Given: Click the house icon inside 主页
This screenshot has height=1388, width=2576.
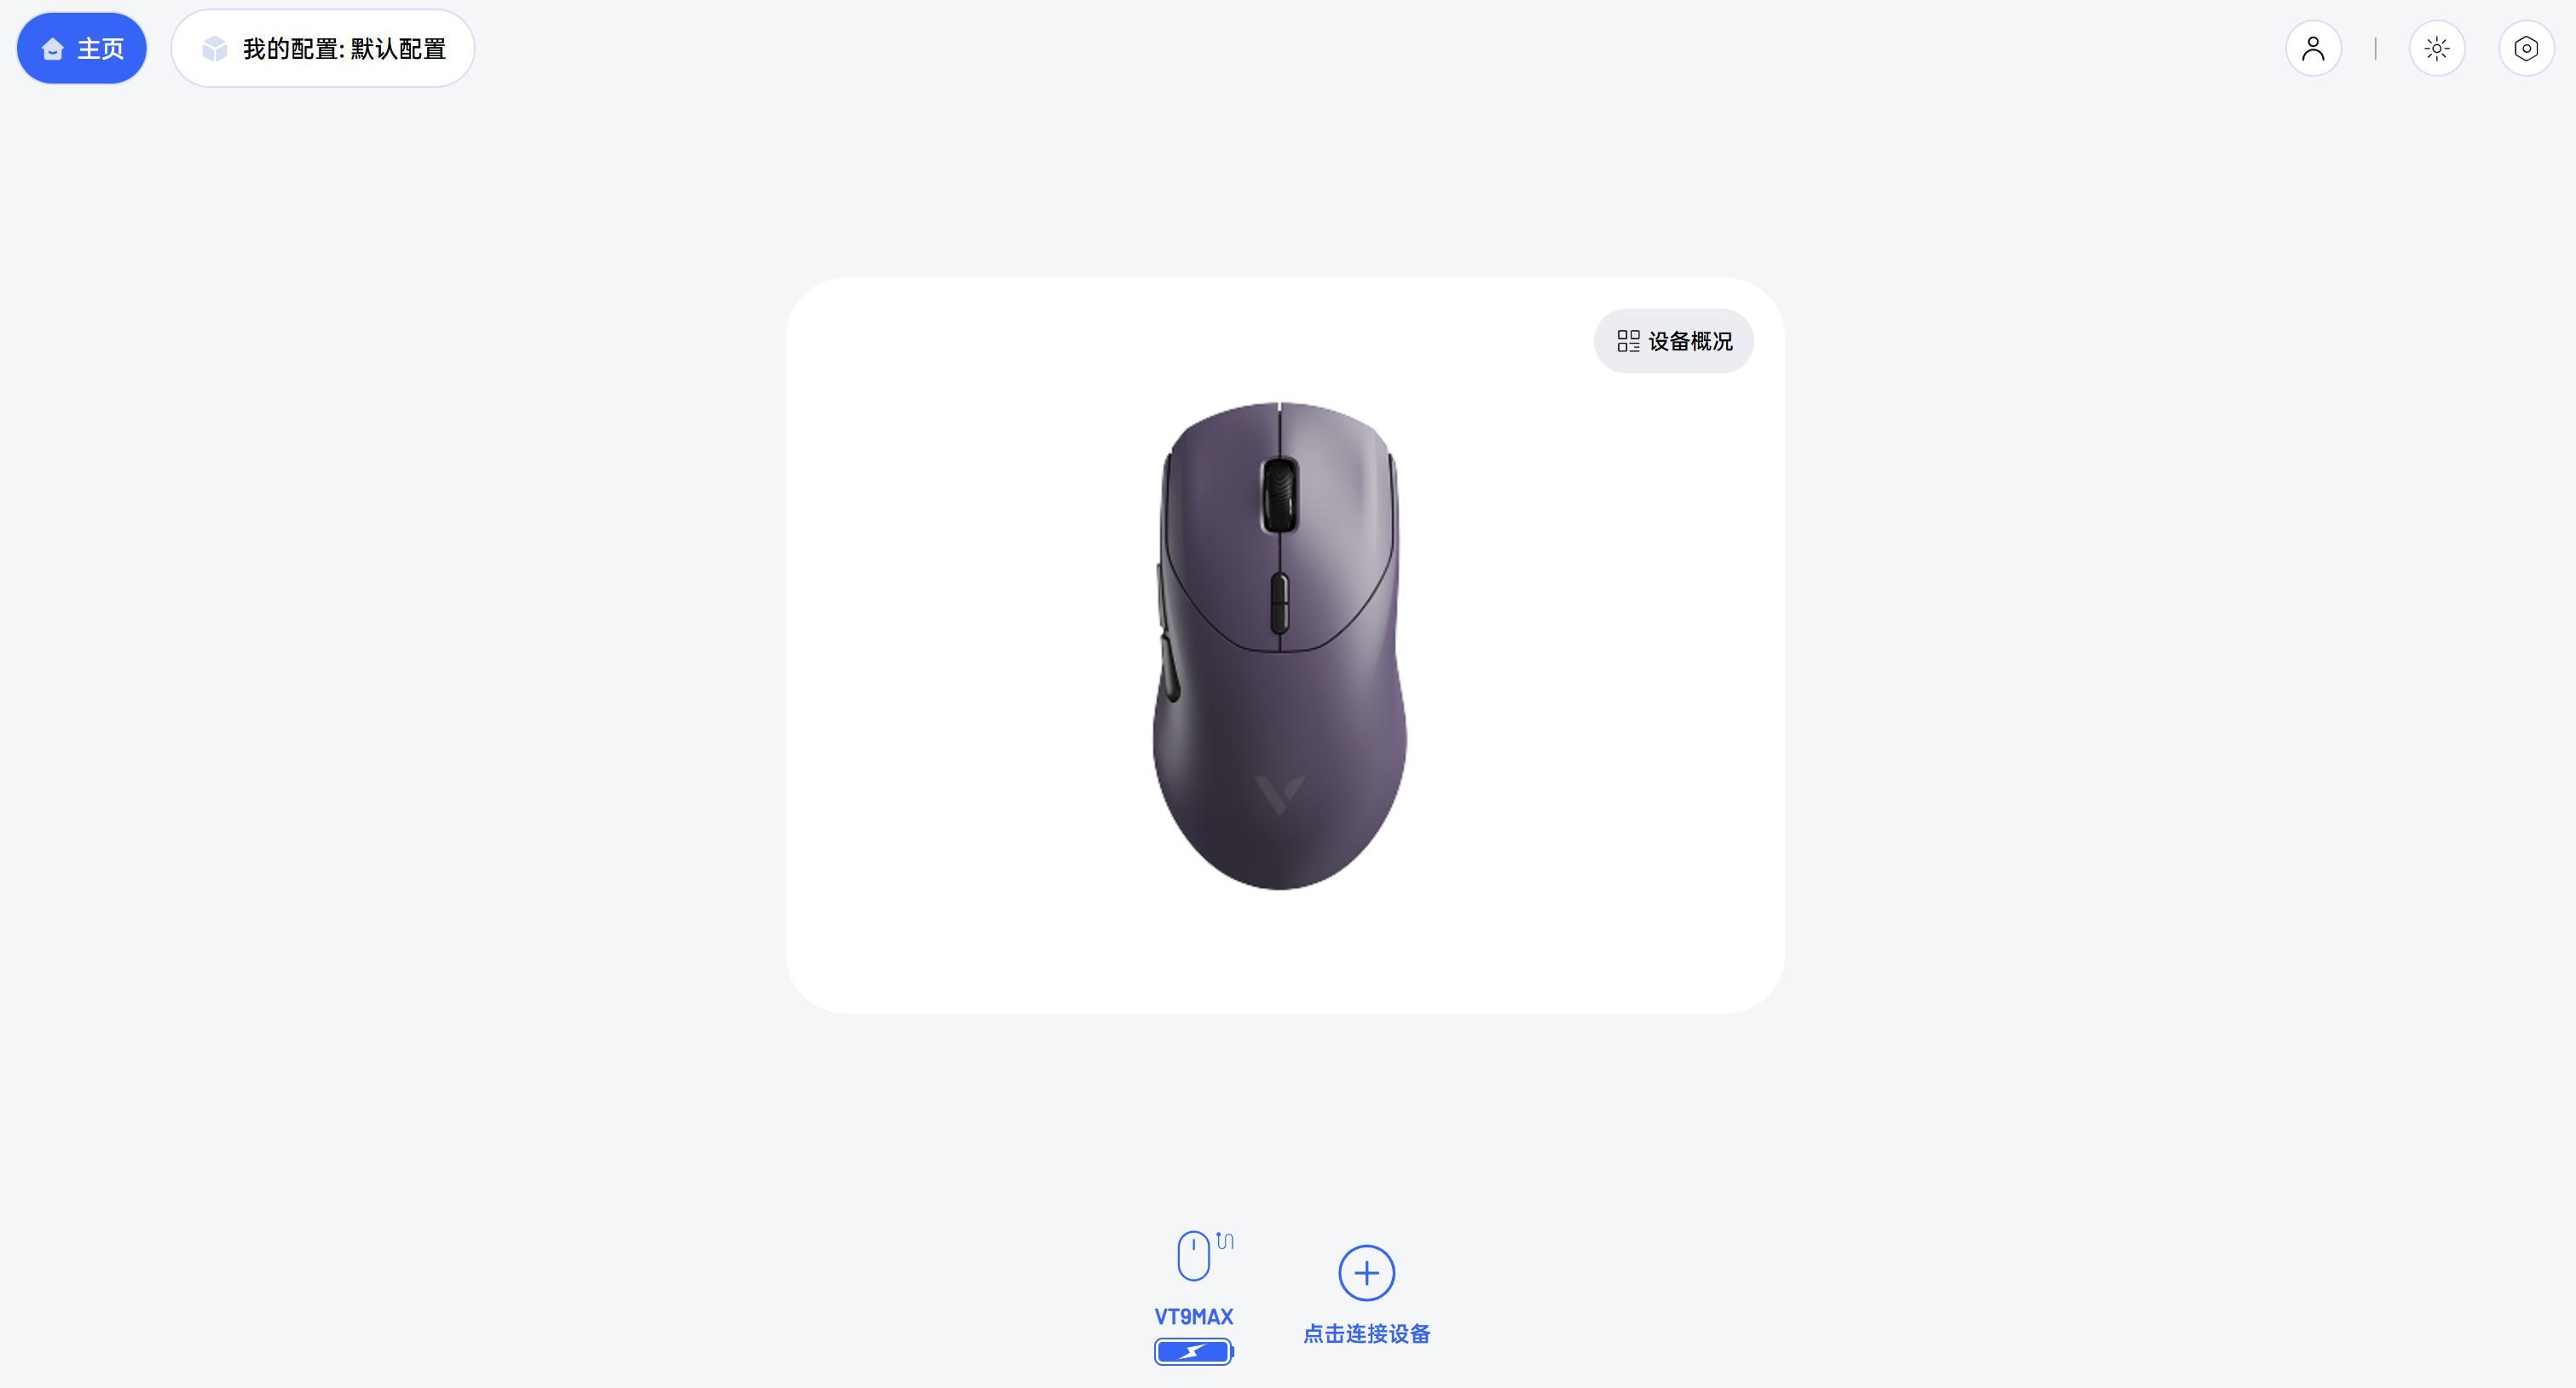Looking at the screenshot, I should (x=53, y=49).
